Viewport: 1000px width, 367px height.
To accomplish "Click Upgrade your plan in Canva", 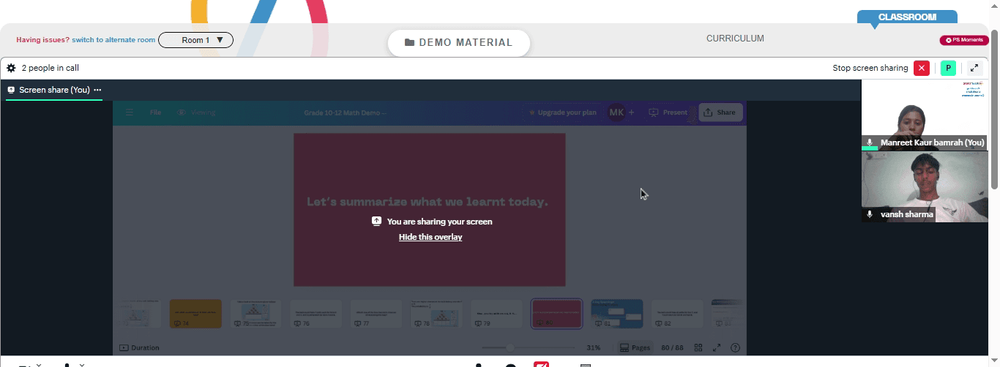I will [562, 112].
